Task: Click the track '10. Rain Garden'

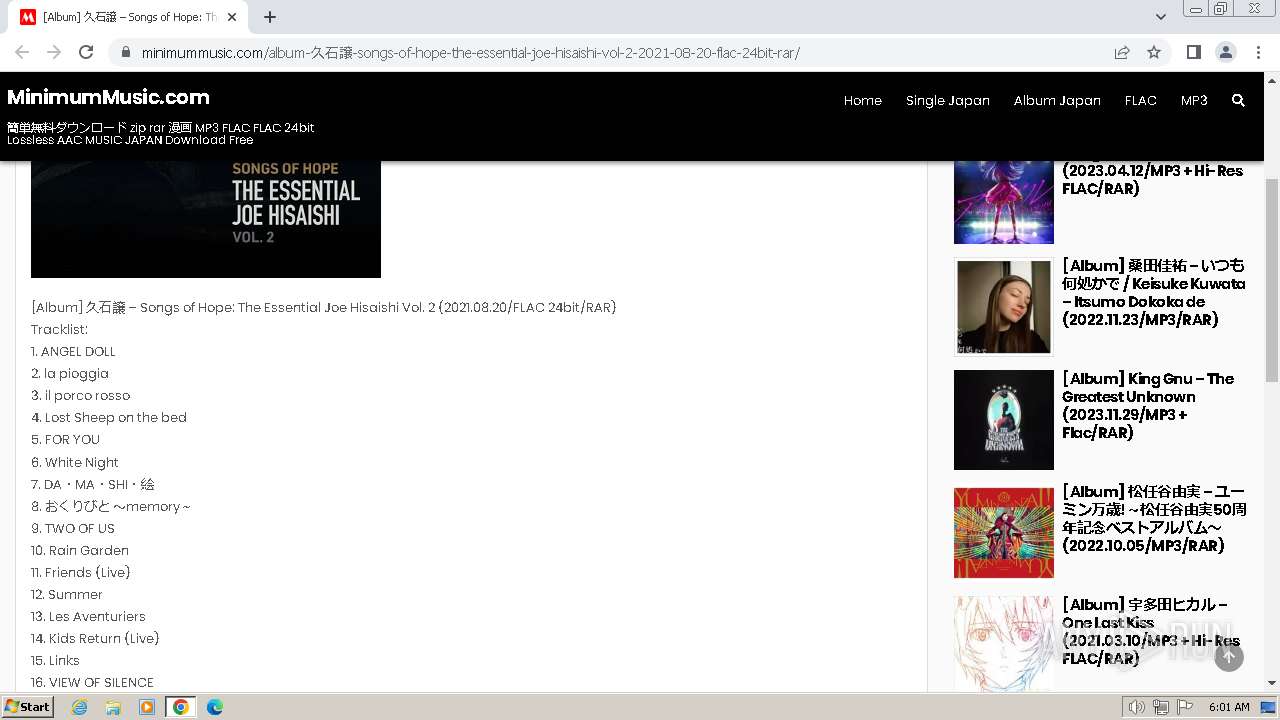Action: 80,550
